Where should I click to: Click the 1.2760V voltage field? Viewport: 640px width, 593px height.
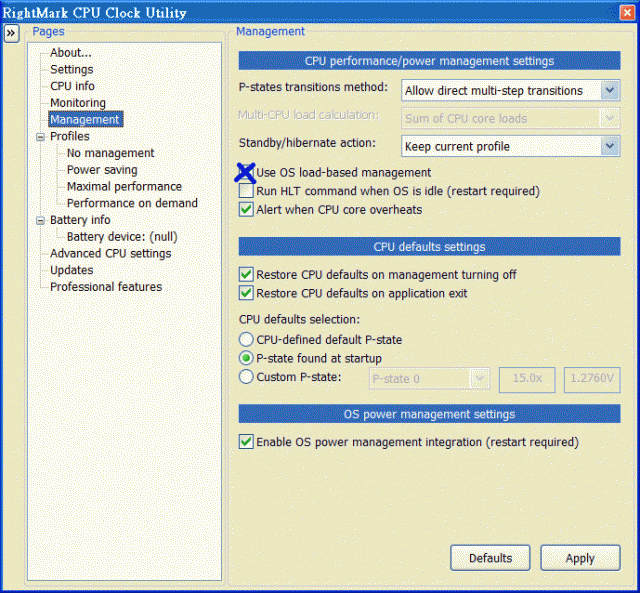pyautogui.click(x=592, y=380)
